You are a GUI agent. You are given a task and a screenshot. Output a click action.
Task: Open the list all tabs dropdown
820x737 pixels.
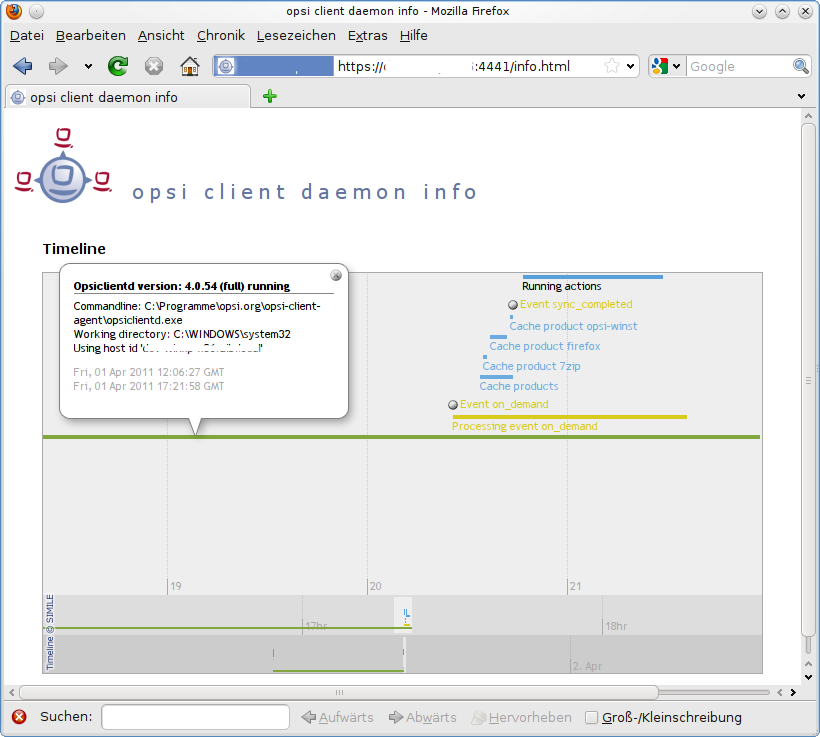(x=801, y=96)
